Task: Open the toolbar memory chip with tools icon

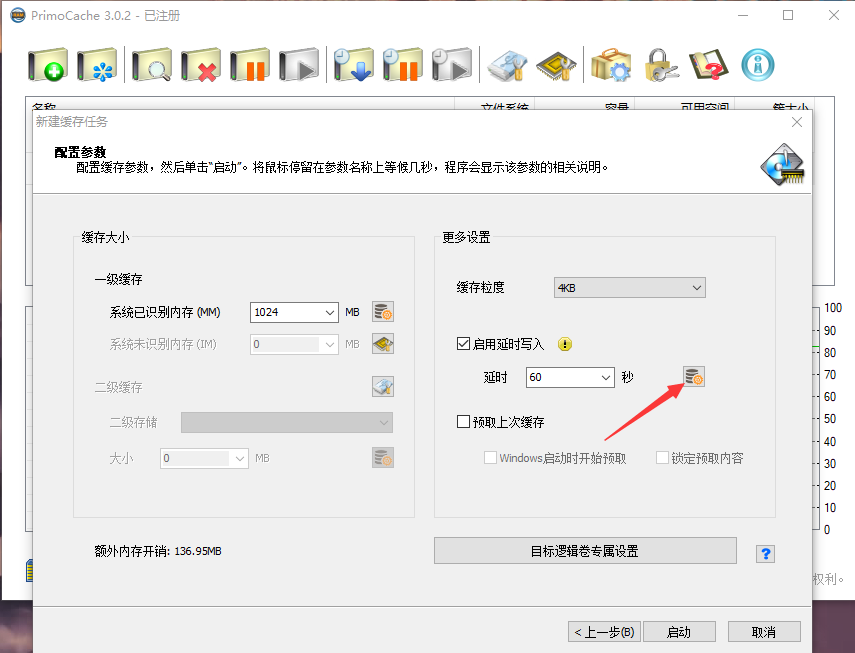Action: [556, 65]
